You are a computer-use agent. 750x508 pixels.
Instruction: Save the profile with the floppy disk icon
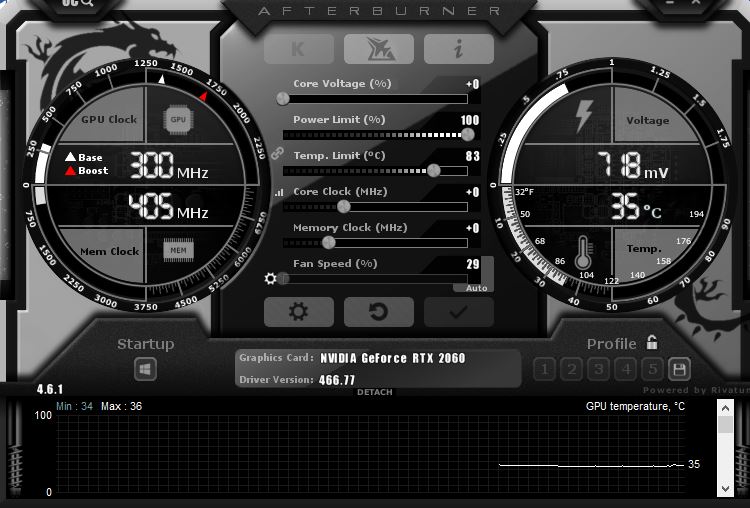(x=679, y=369)
